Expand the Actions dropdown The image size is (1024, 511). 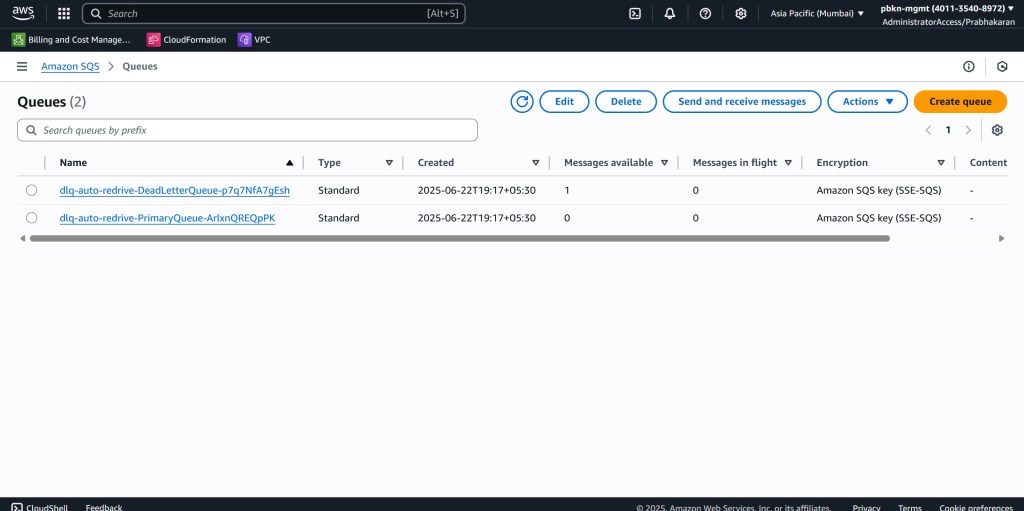[x=867, y=102]
